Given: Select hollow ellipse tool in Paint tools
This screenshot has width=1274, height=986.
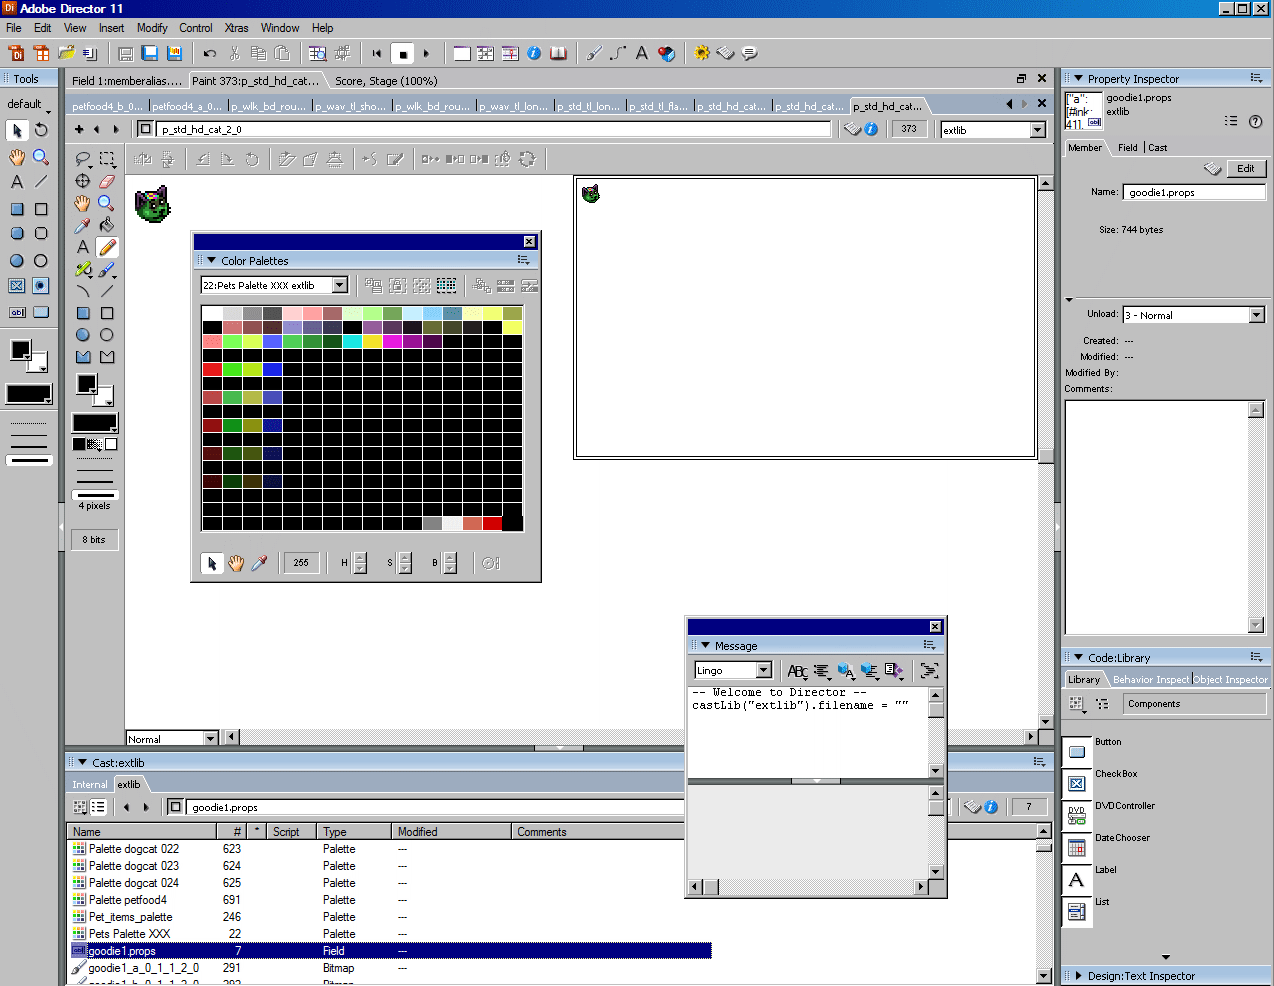Looking at the screenshot, I should pyautogui.click(x=107, y=335).
